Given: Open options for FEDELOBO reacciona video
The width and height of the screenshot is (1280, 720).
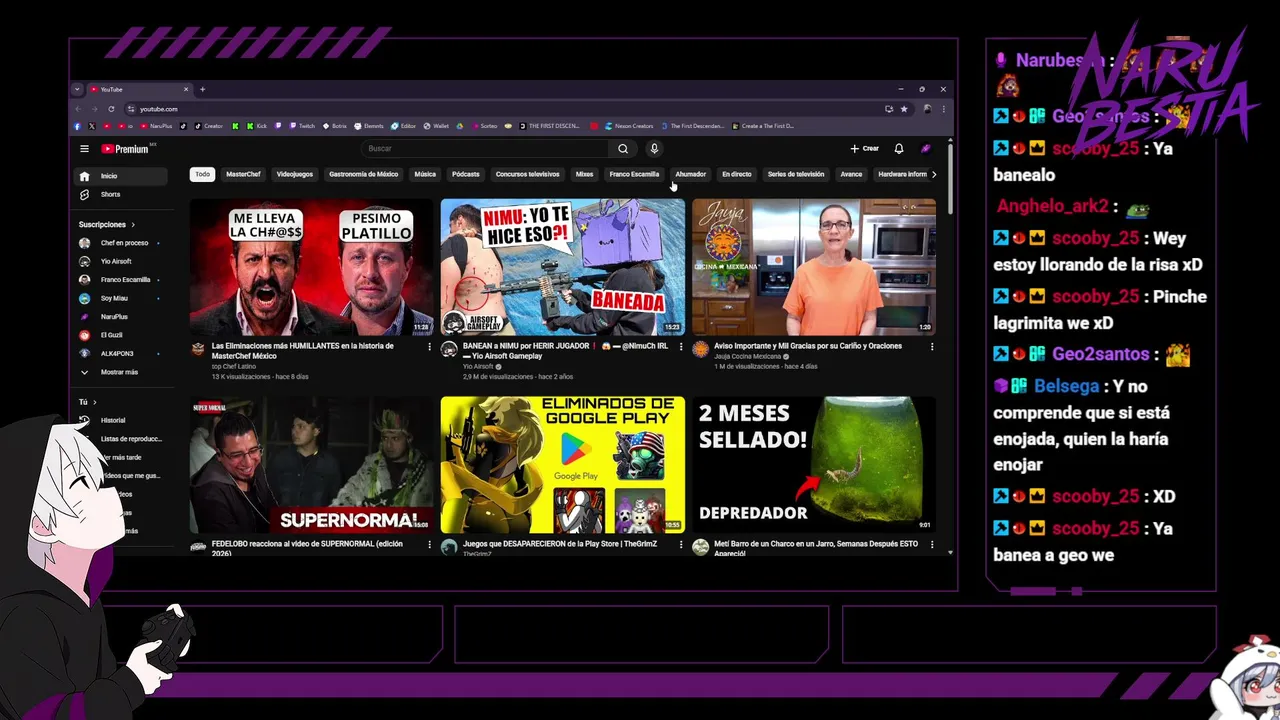Looking at the screenshot, I should click(430, 545).
